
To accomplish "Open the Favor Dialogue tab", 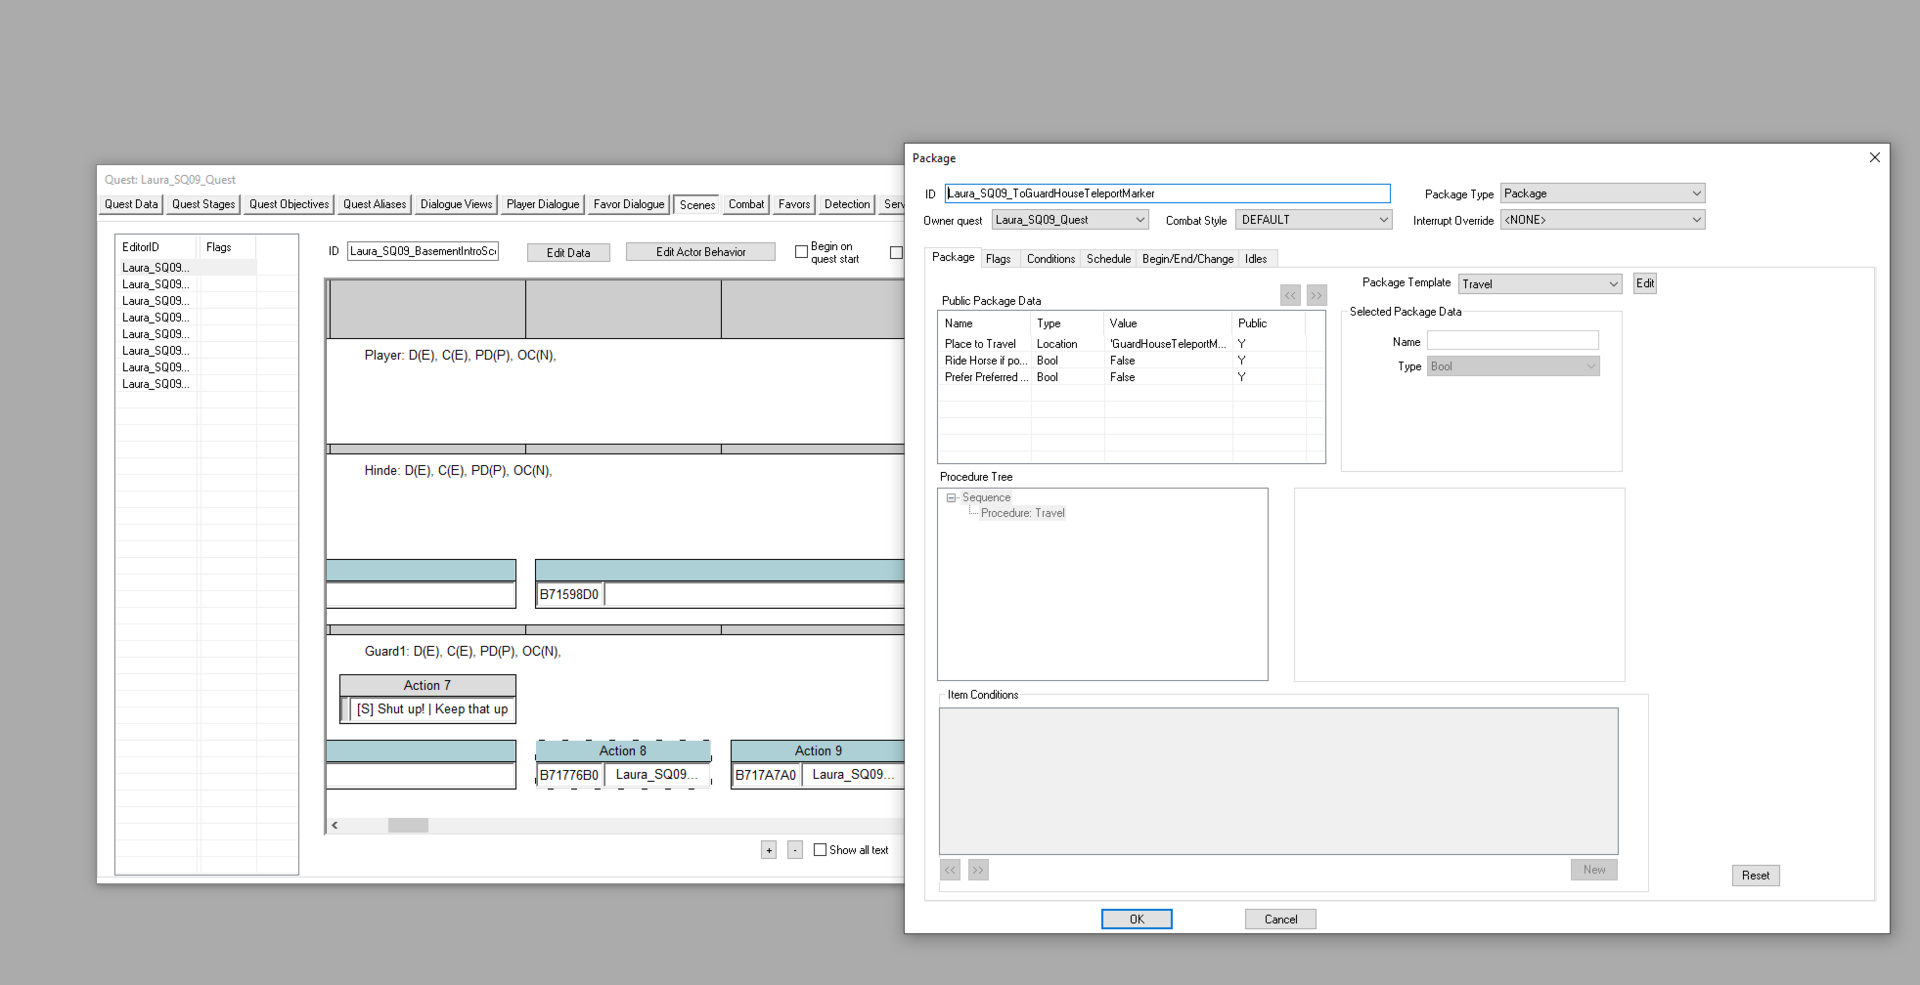I will [628, 204].
